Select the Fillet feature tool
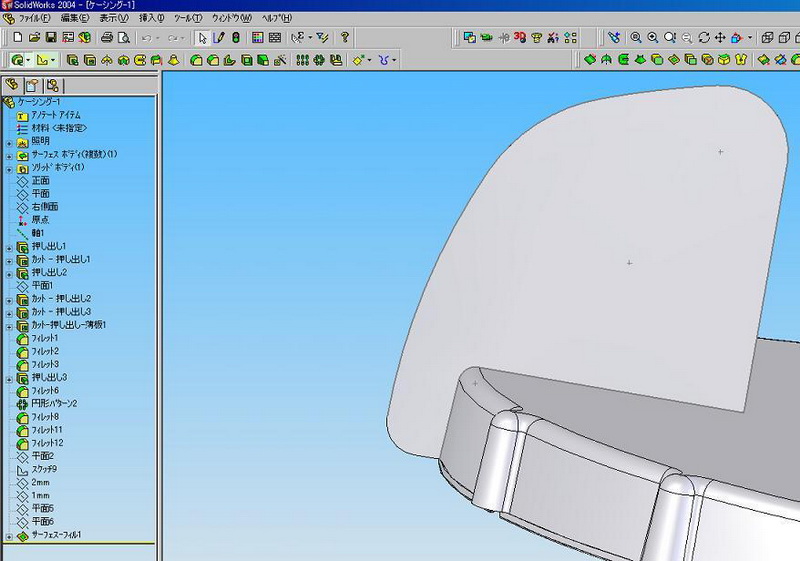 [x=196, y=60]
